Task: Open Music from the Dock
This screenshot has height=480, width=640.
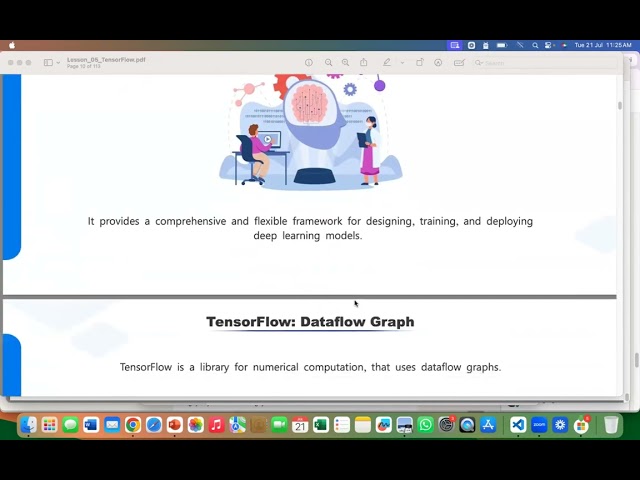Action: tap(216, 425)
